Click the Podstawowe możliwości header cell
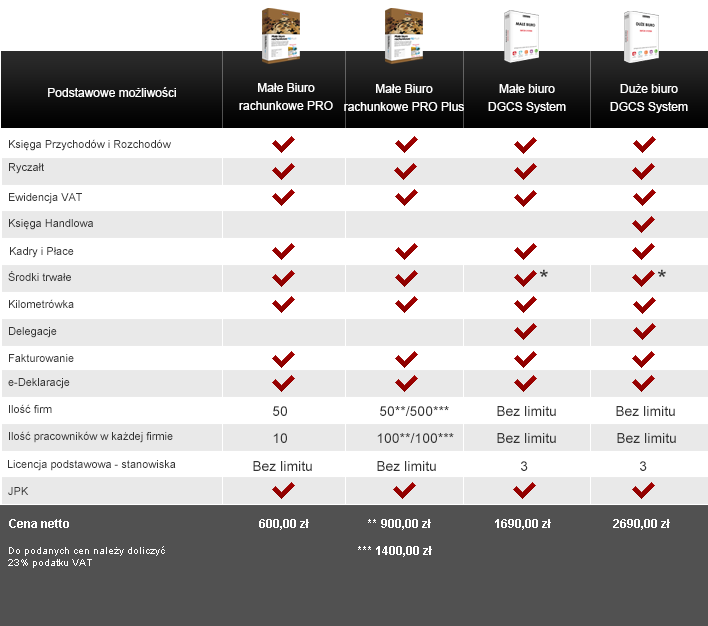The height and width of the screenshot is (626, 708). click(112, 93)
